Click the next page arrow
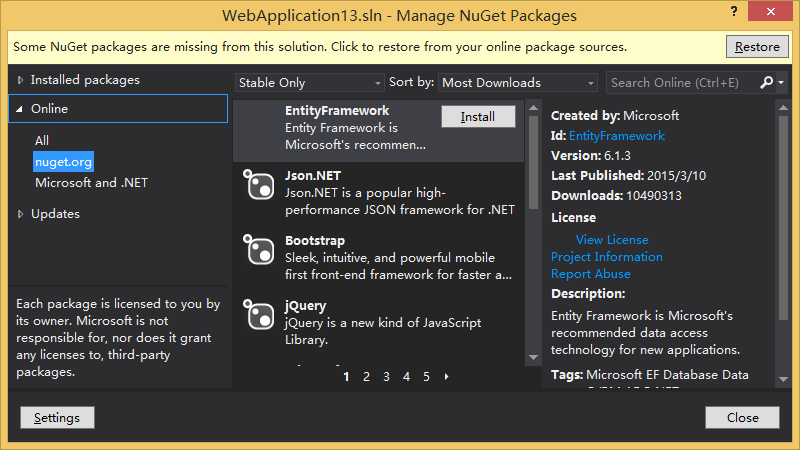Screen dimensions: 800x450 point(446,377)
